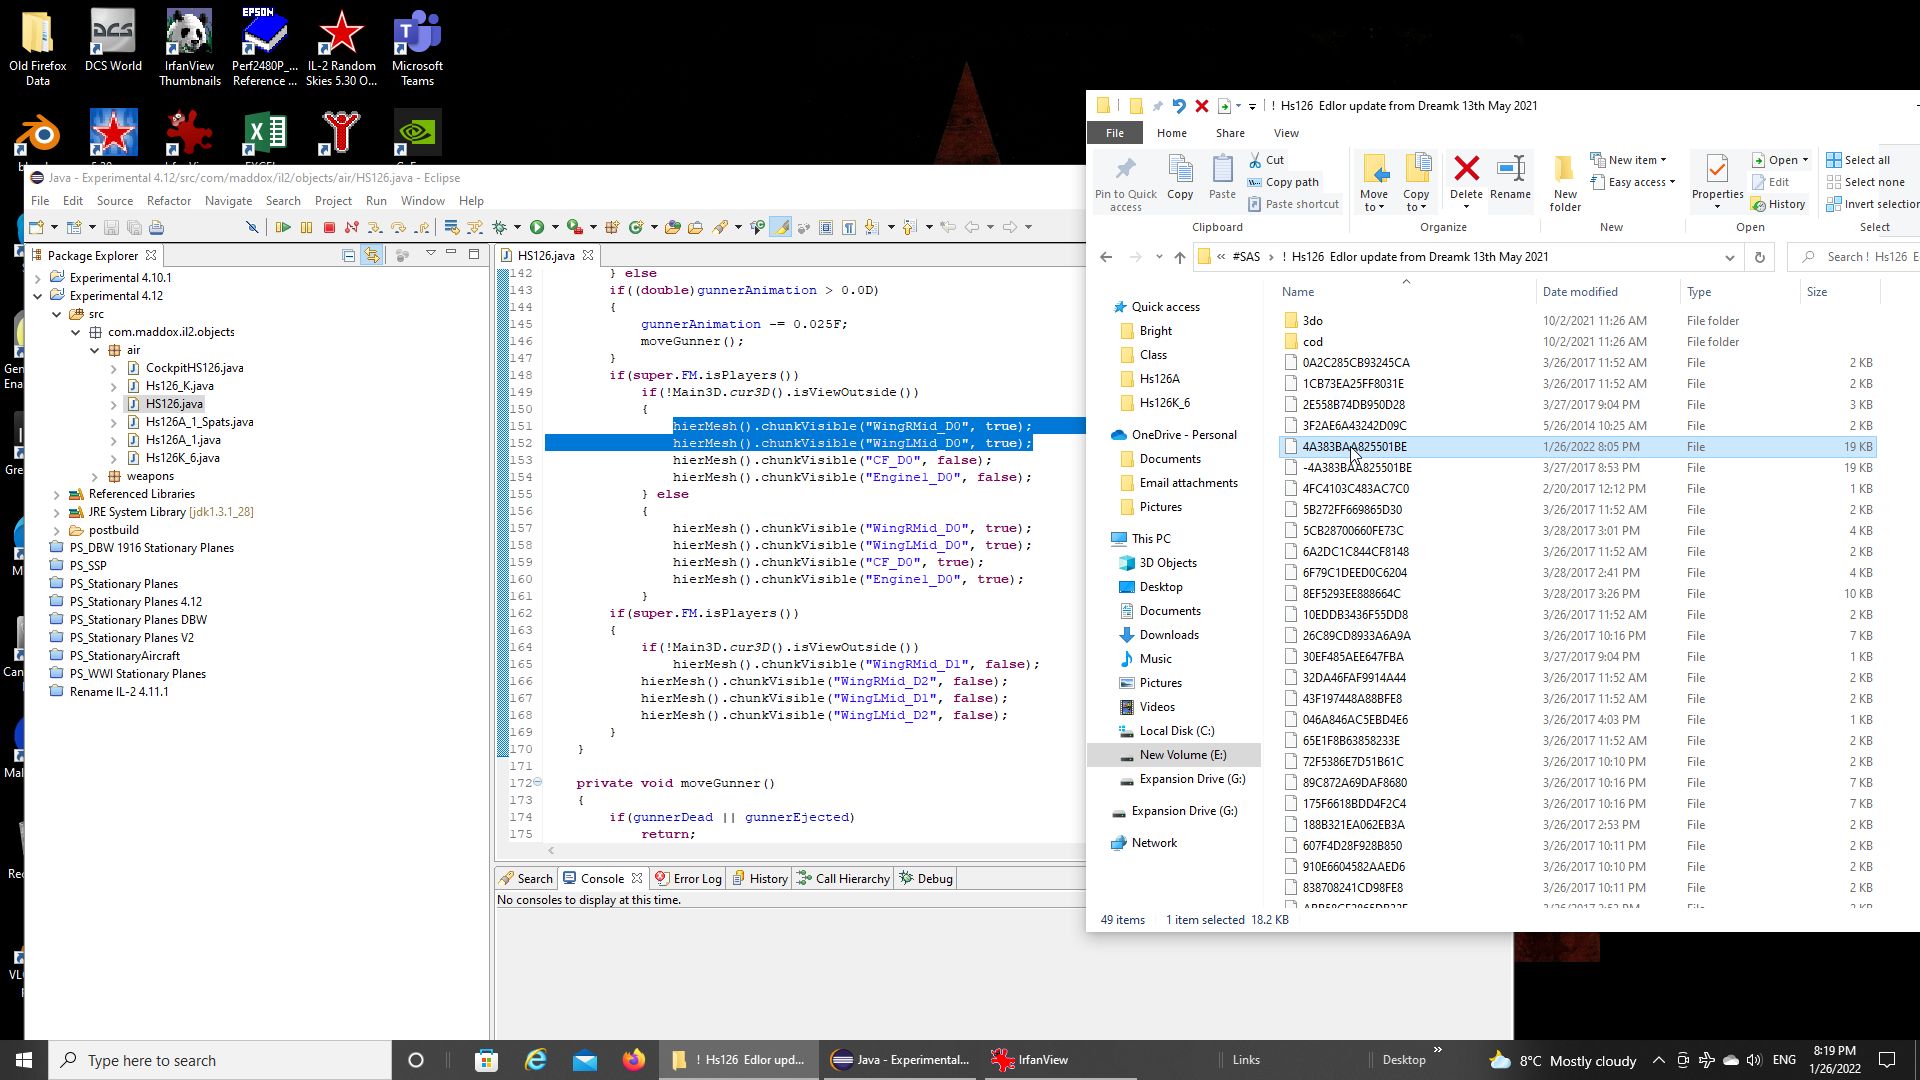Open the Refactor menu
This screenshot has width=1920, height=1080.
168,201
